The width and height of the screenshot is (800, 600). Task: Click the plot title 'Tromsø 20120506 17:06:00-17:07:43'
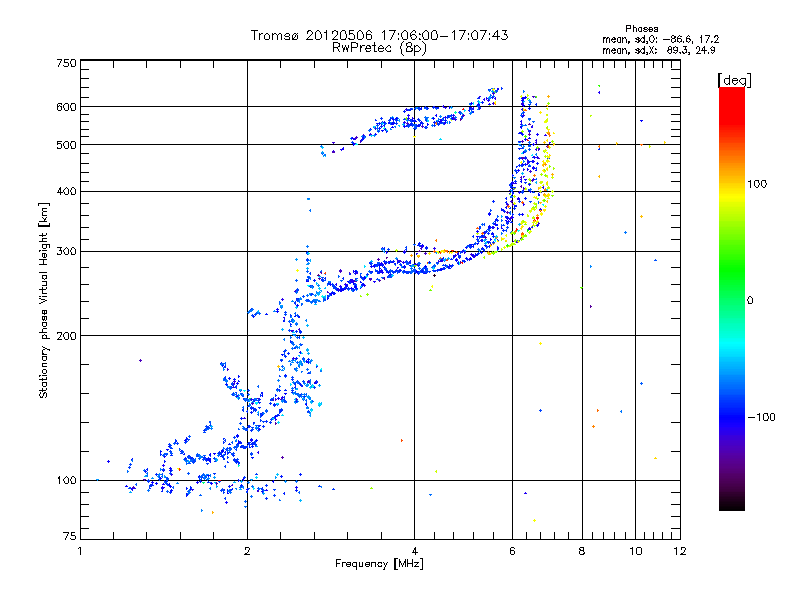[379, 35]
